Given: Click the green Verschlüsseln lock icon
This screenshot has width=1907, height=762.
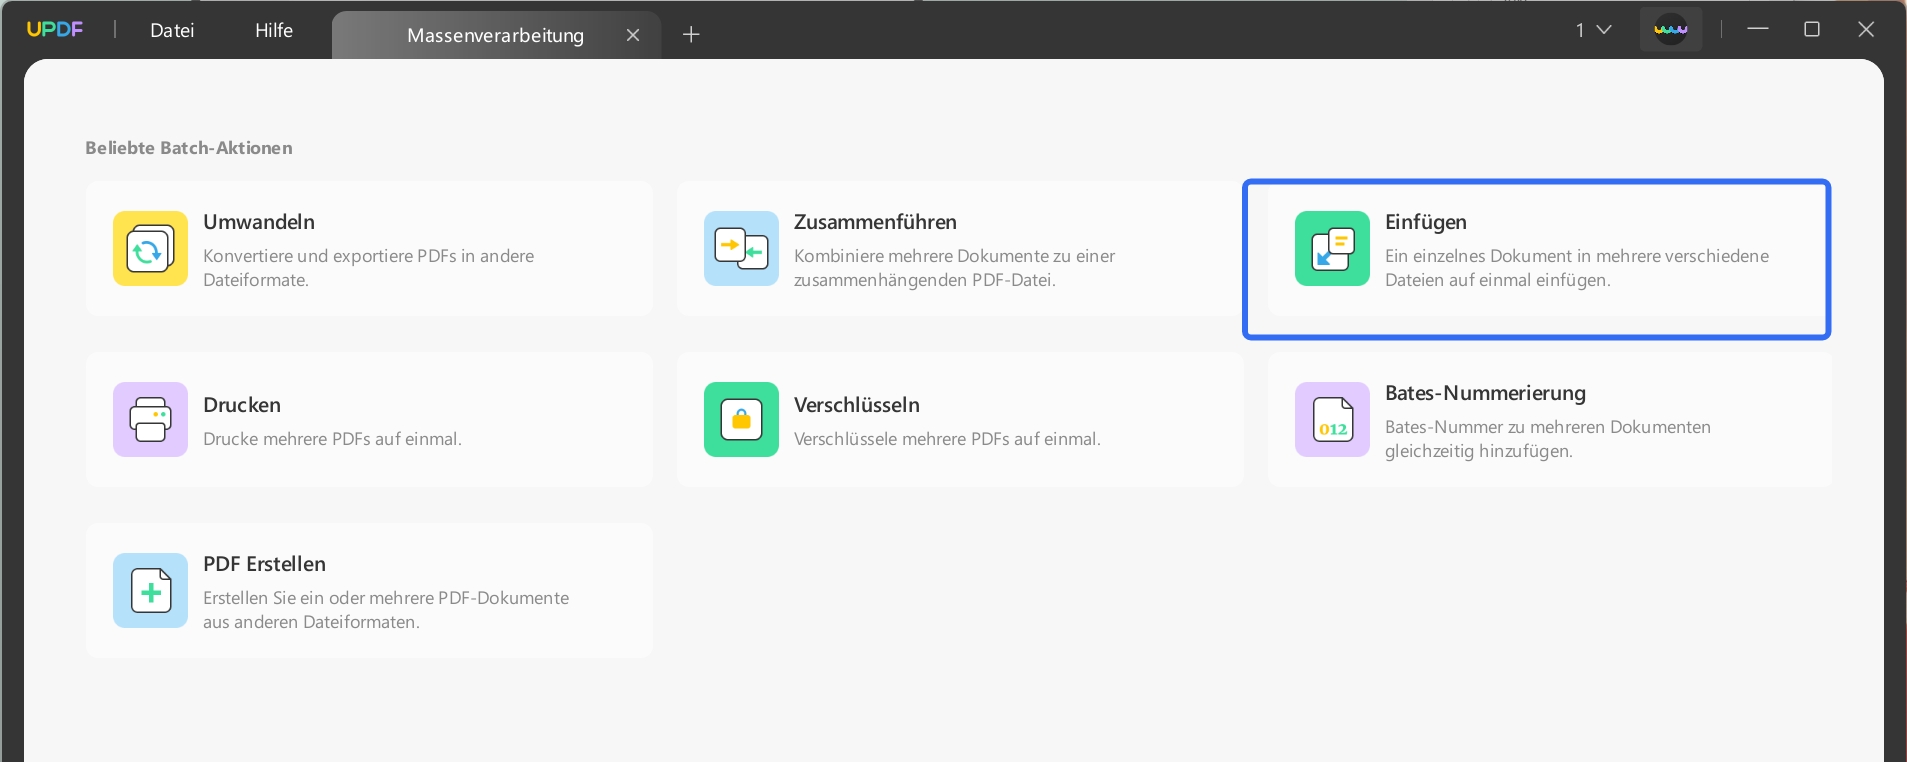Looking at the screenshot, I should click(741, 419).
